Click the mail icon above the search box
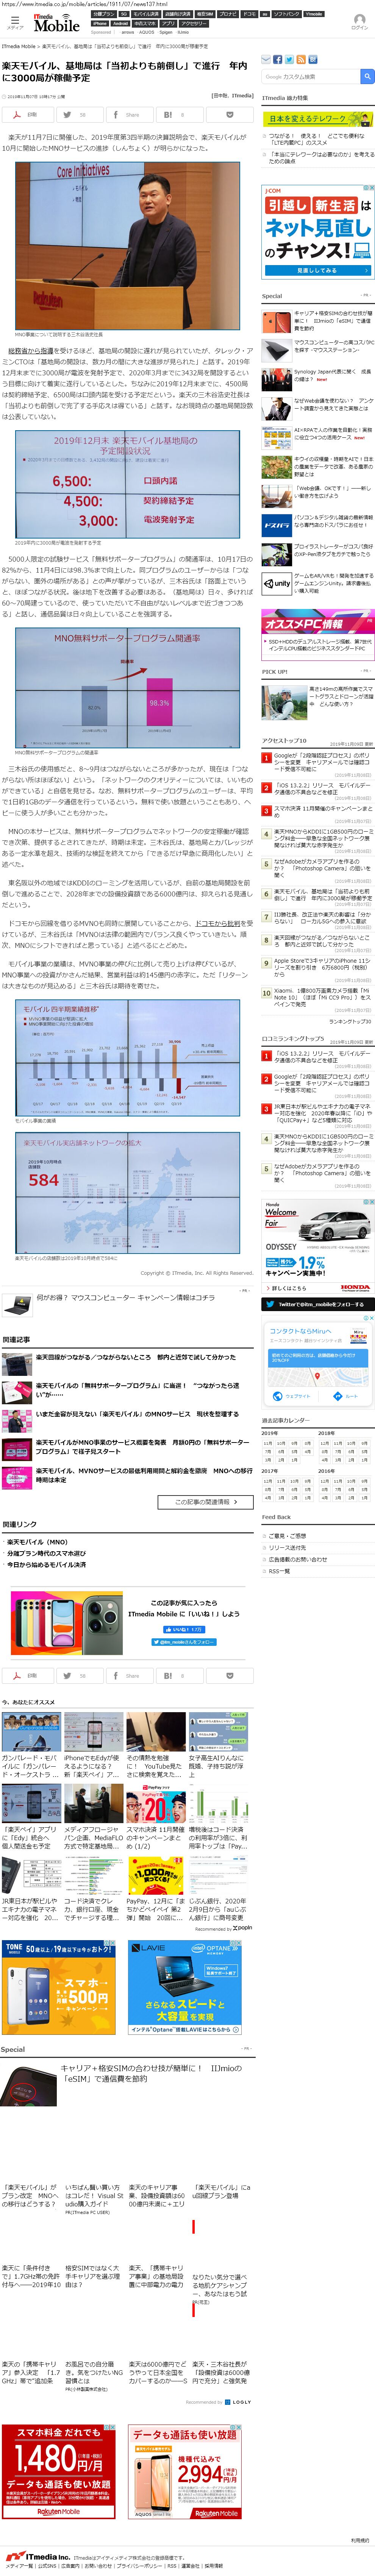 point(266,60)
